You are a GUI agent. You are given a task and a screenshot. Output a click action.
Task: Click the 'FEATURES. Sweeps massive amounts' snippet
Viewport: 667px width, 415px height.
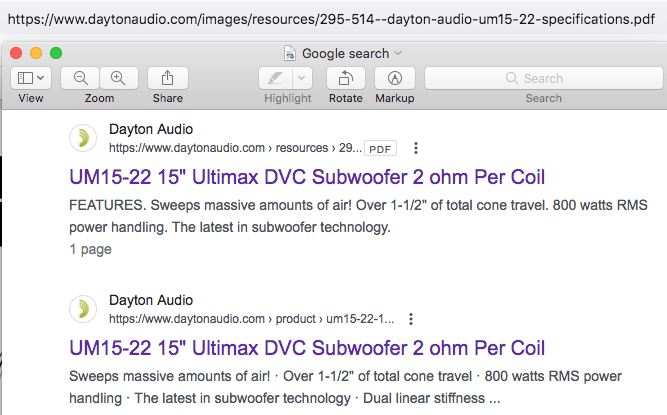pyautogui.click(x=358, y=216)
